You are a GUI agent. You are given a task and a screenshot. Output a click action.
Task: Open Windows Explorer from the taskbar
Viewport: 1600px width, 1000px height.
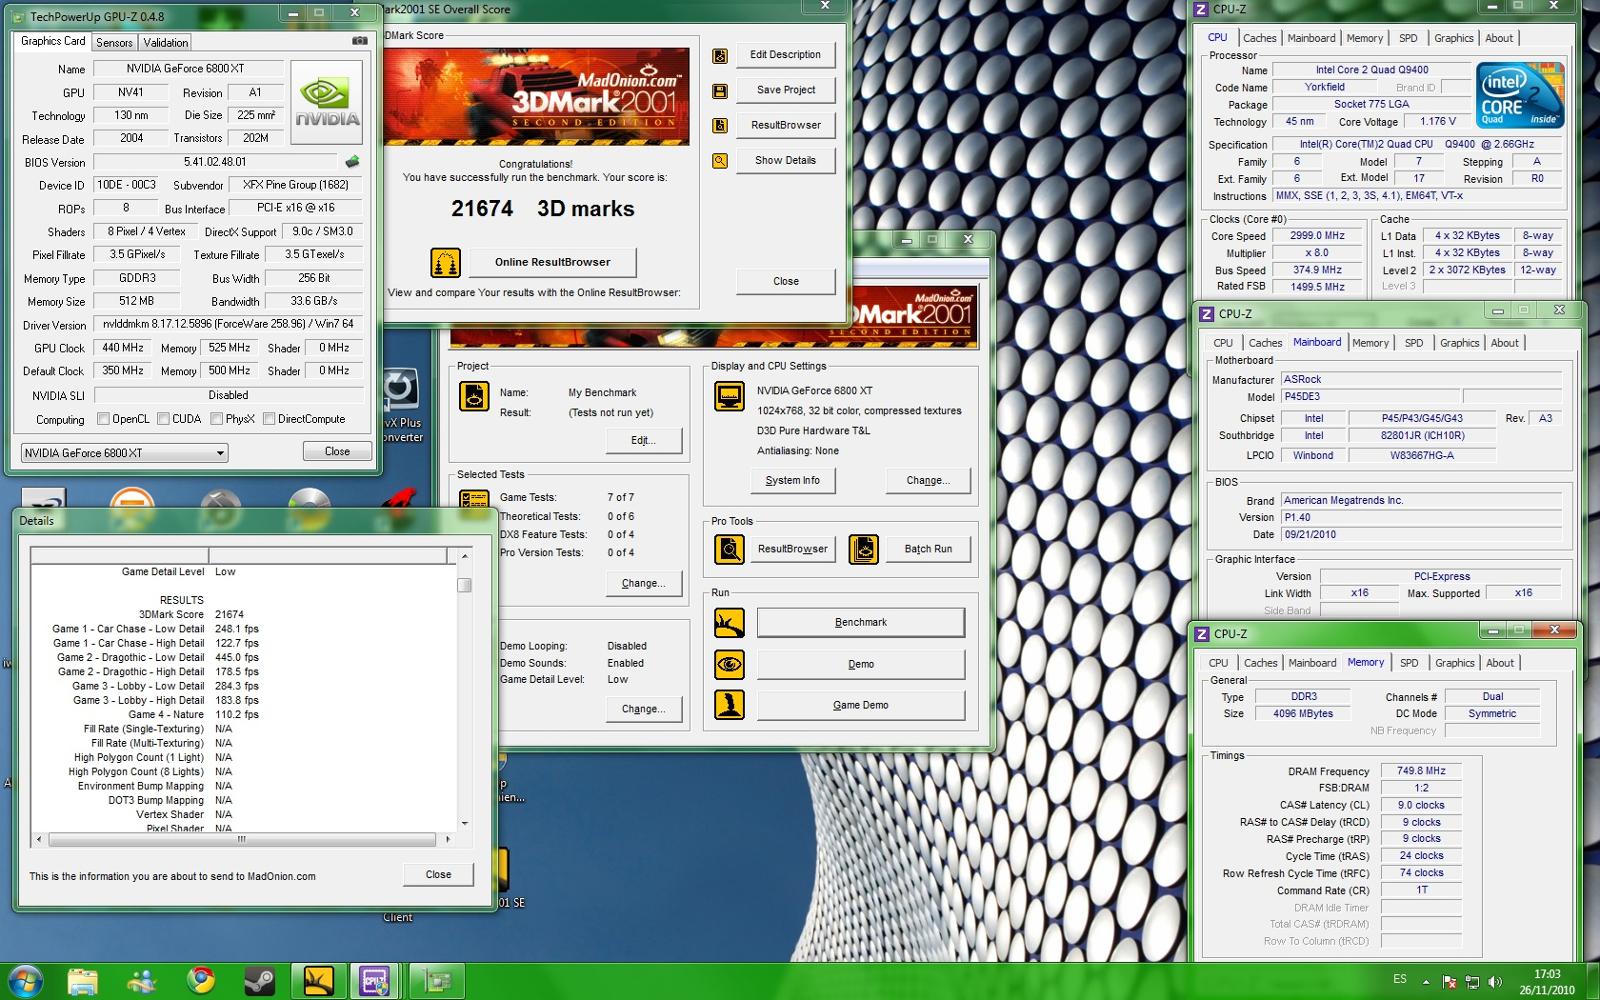pyautogui.click(x=84, y=982)
